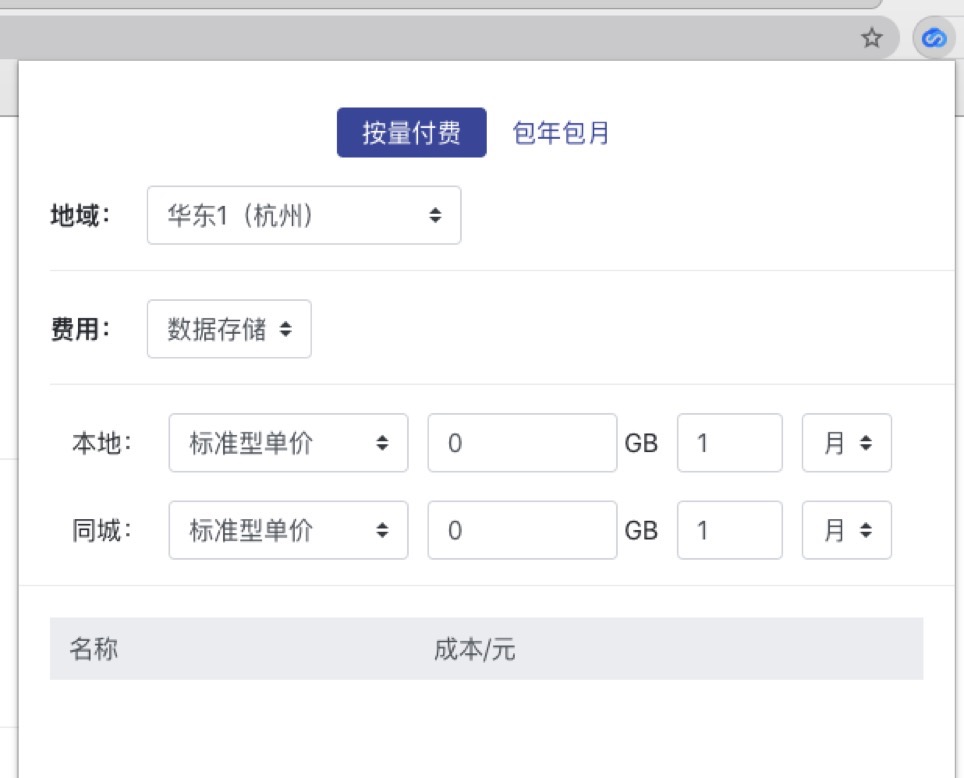Open the 同城 标准型单价 dropdown
Image resolution: width=964 pixels, height=778 pixels.
[x=288, y=530]
